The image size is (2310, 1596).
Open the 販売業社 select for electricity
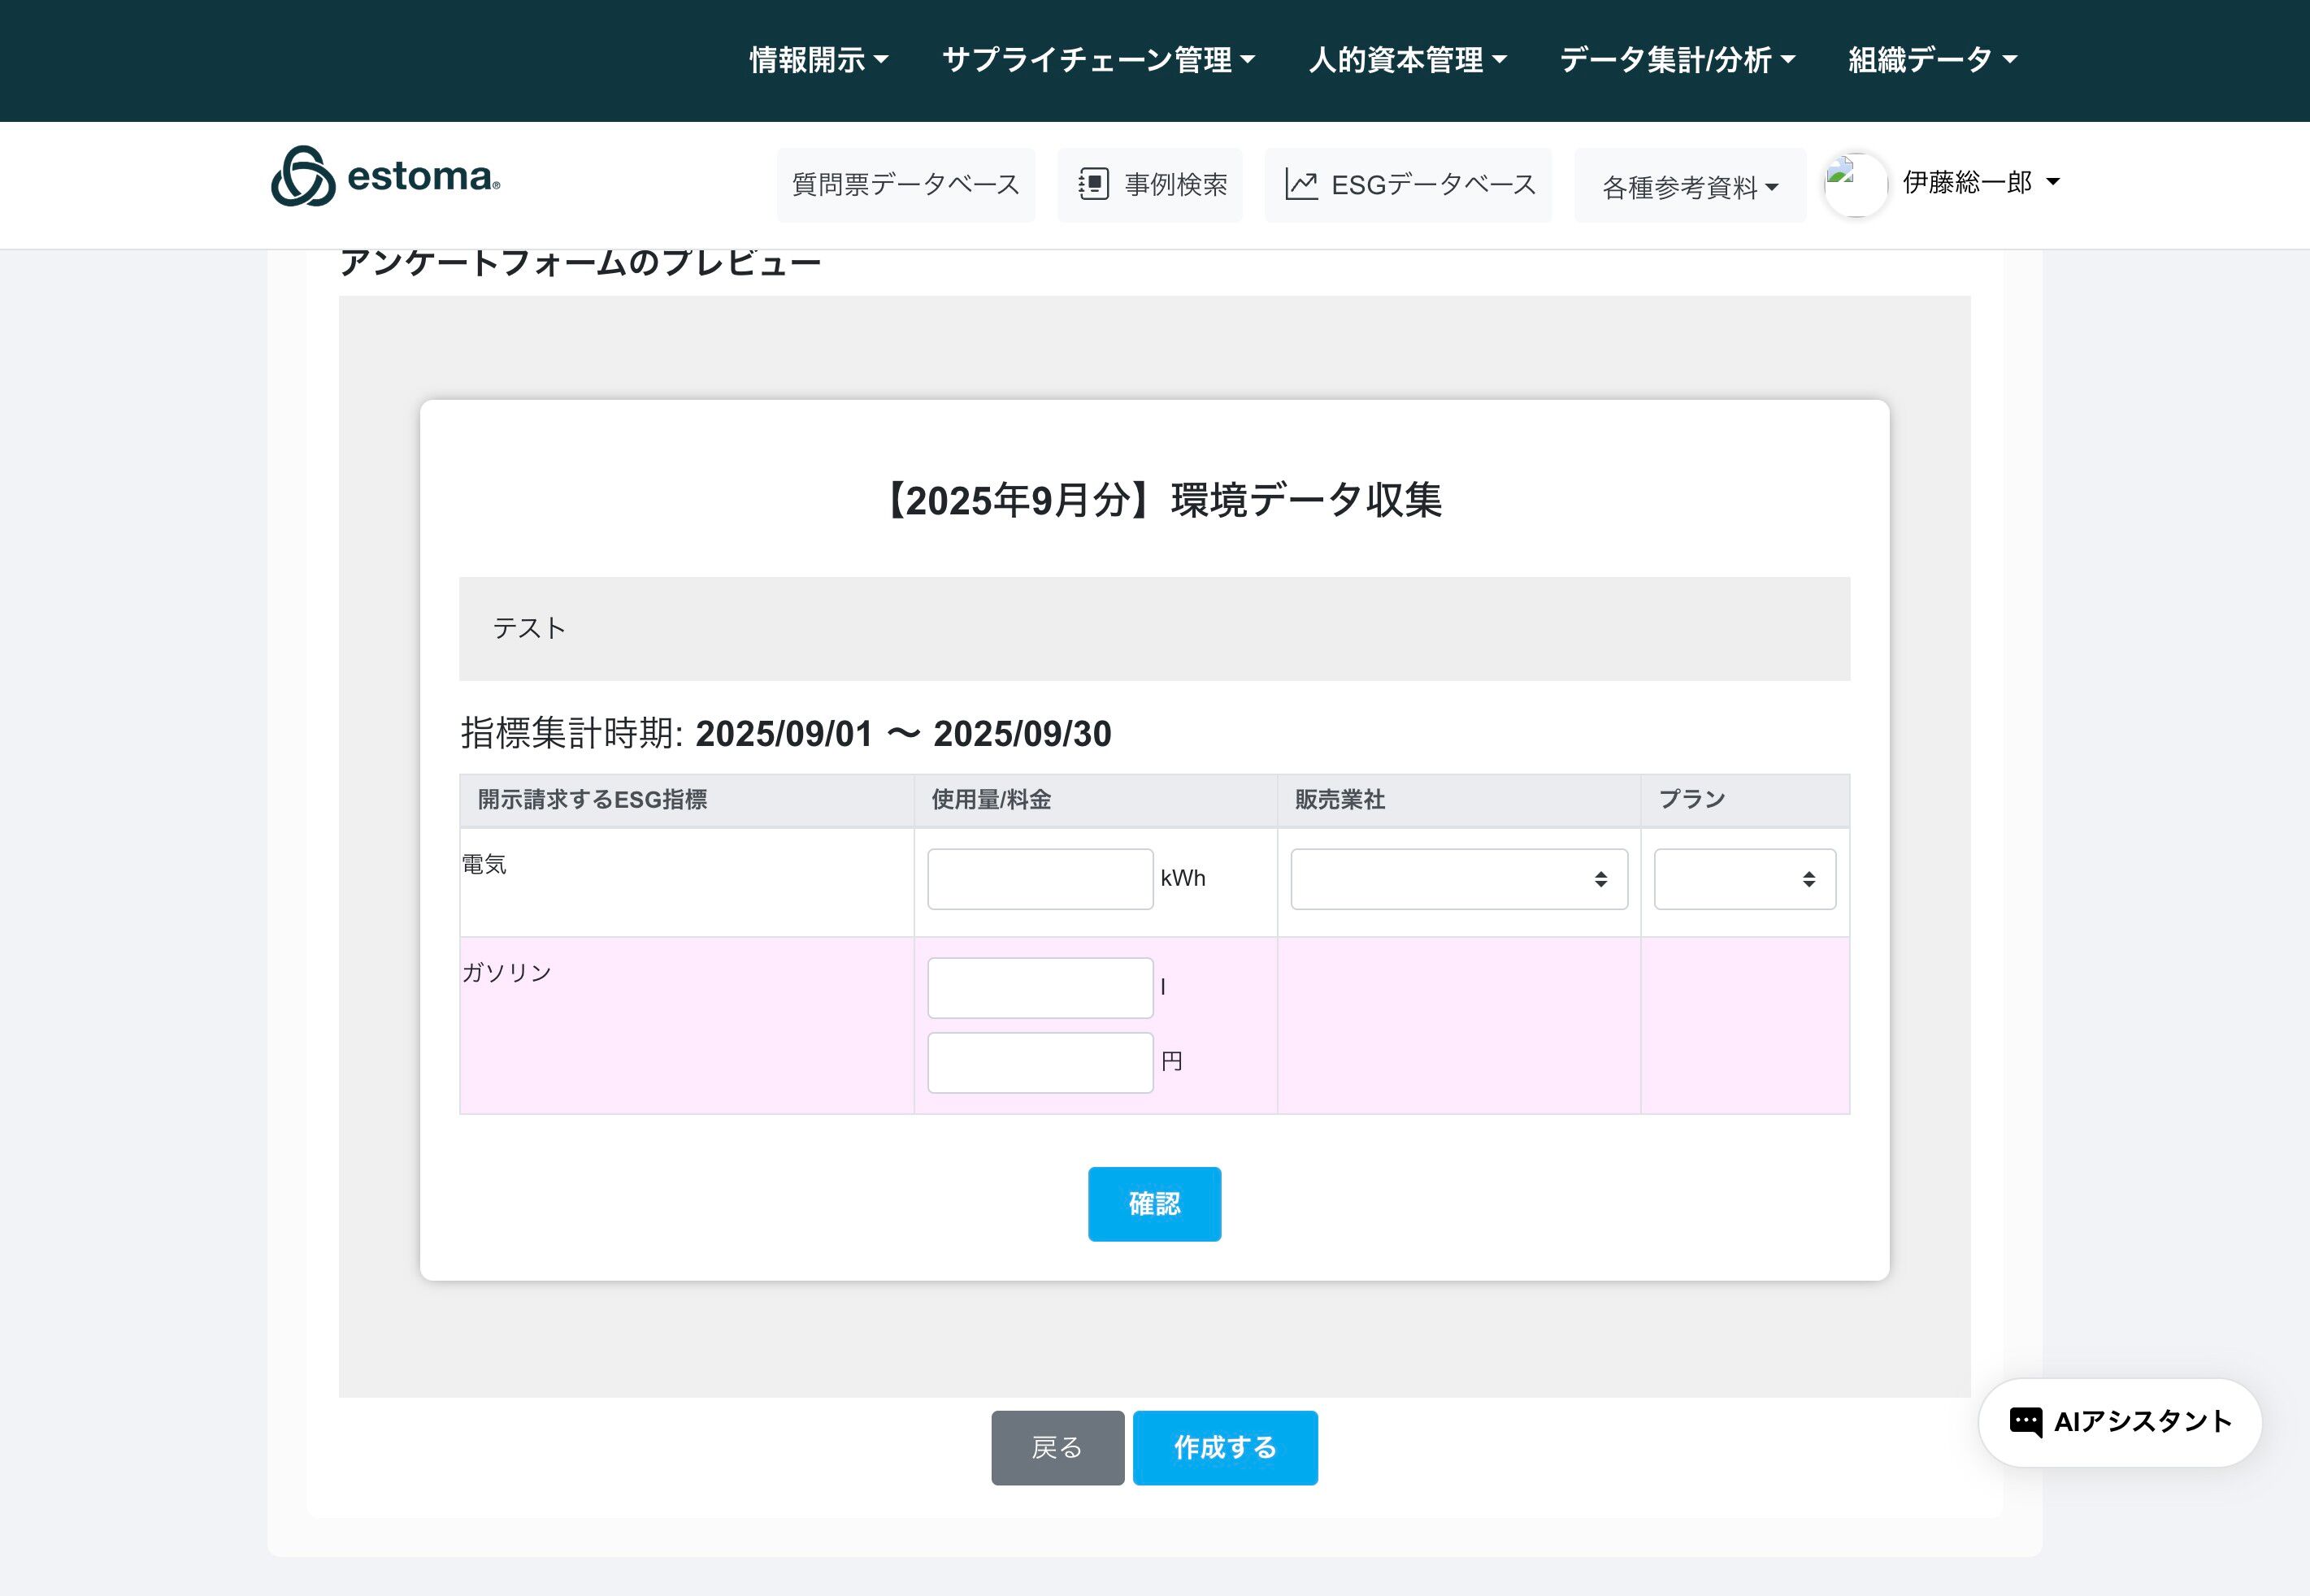pos(1458,879)
